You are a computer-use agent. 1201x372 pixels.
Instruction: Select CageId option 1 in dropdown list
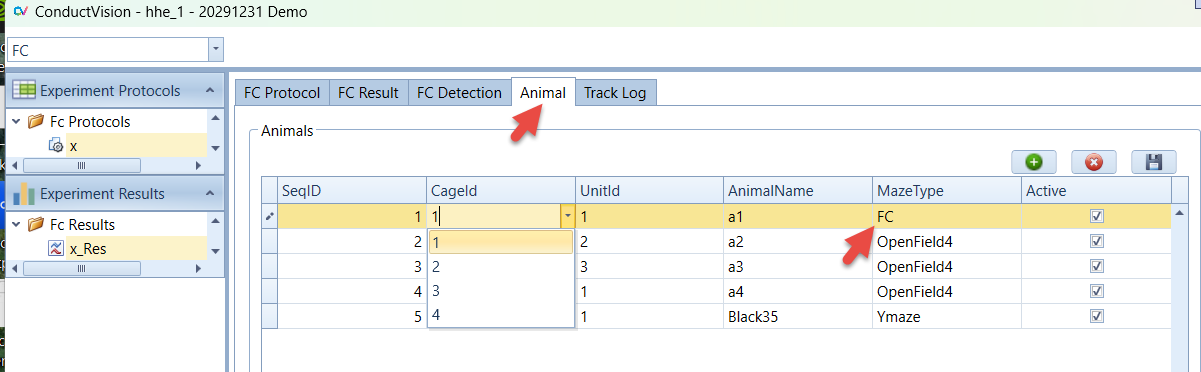(500, 242)
